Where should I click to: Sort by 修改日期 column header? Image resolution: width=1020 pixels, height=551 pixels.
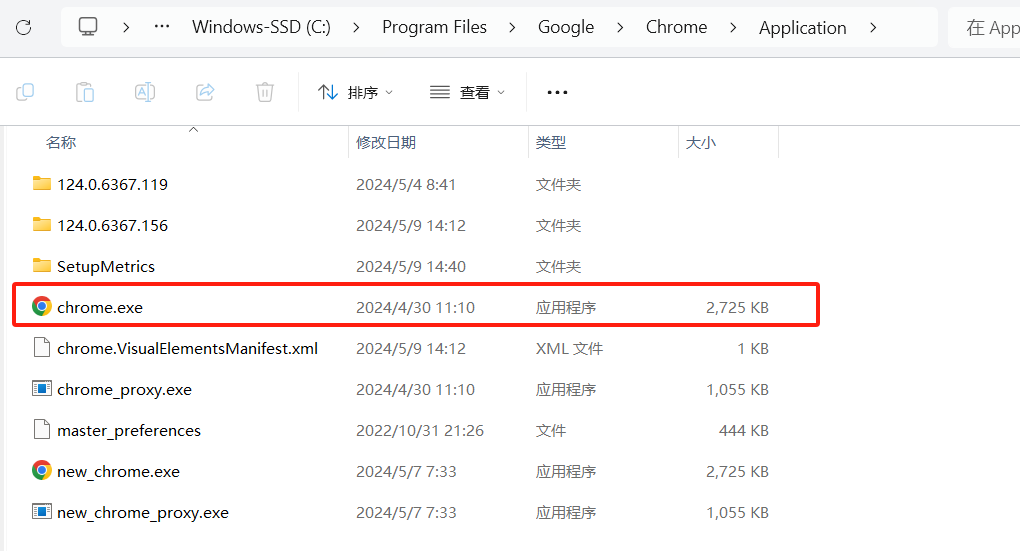coord(386,142)
